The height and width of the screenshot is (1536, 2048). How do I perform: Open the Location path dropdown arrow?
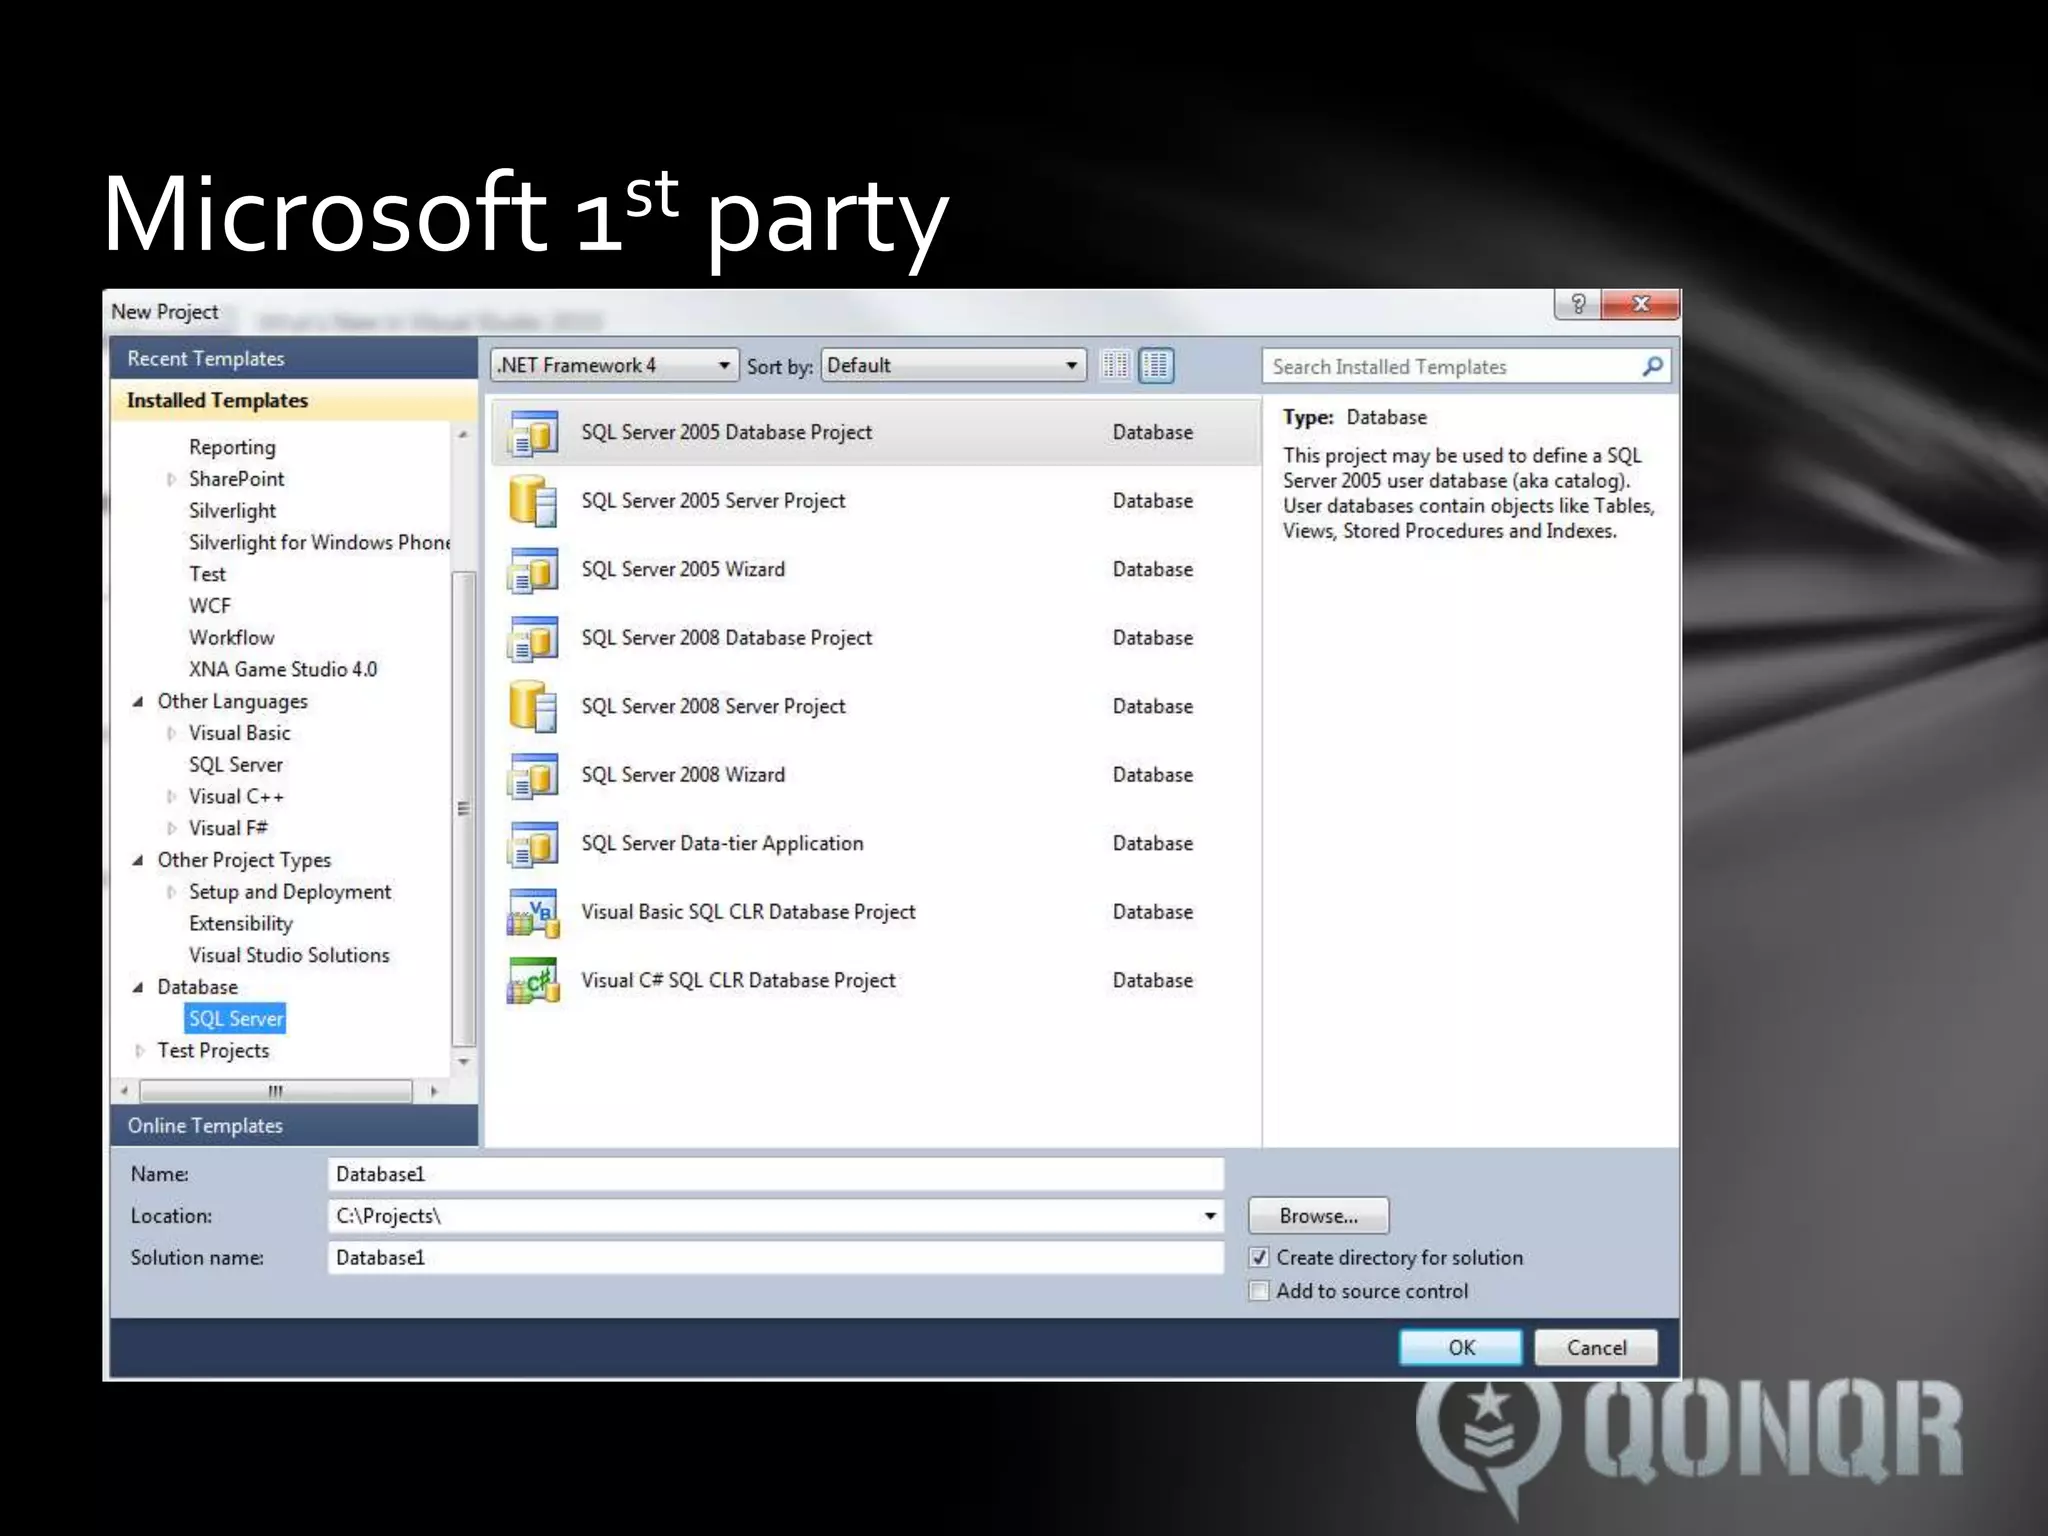1210,1216
